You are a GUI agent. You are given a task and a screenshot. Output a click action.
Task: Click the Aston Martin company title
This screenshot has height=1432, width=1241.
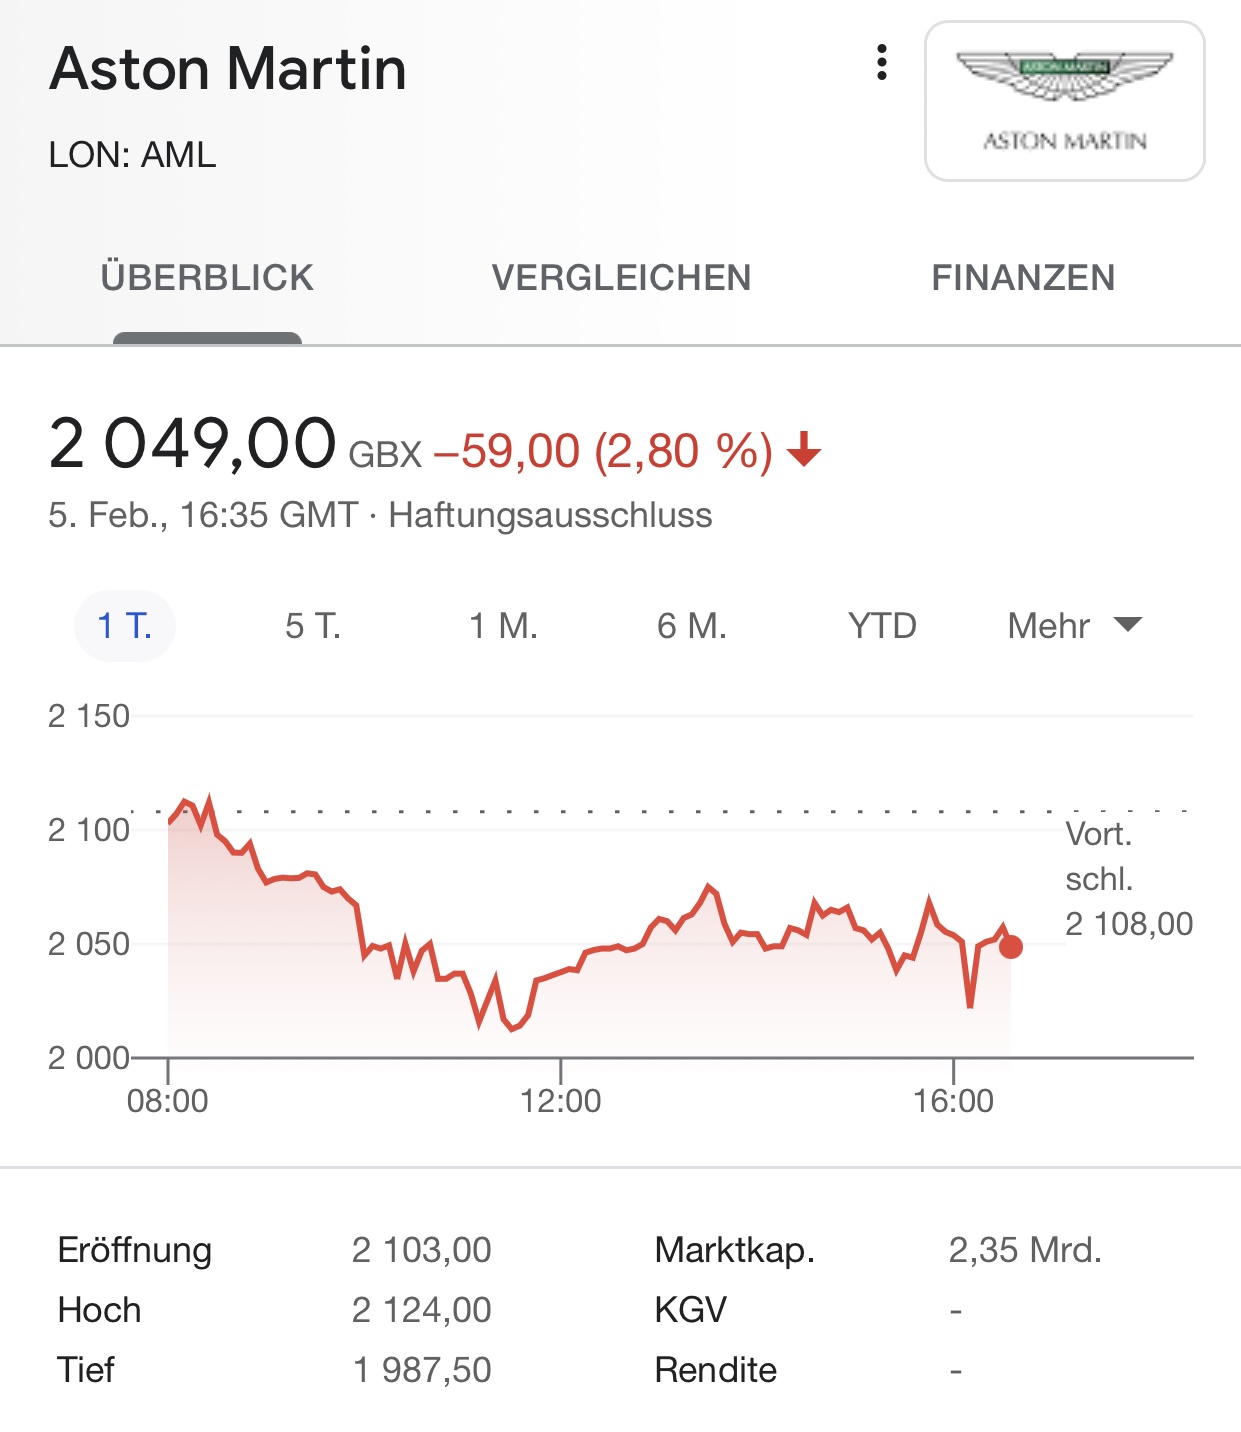[x=228, y=69]
